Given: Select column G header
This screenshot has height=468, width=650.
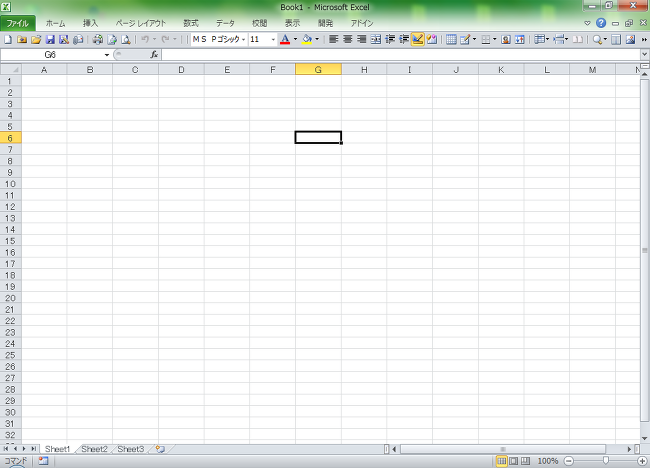Looking at the screenshot, I should [318, 70].
